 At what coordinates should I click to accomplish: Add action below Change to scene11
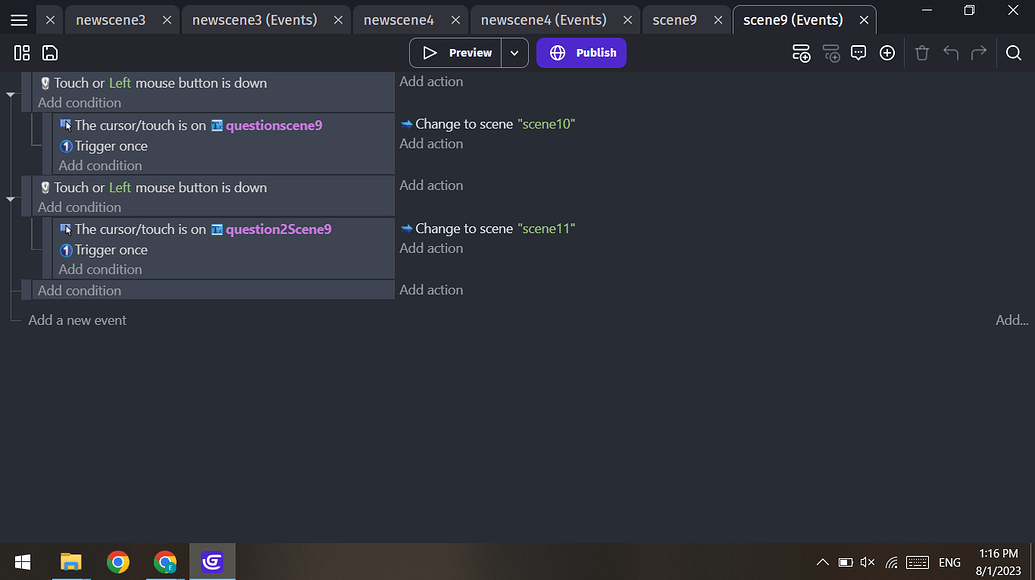pos(431,248)
